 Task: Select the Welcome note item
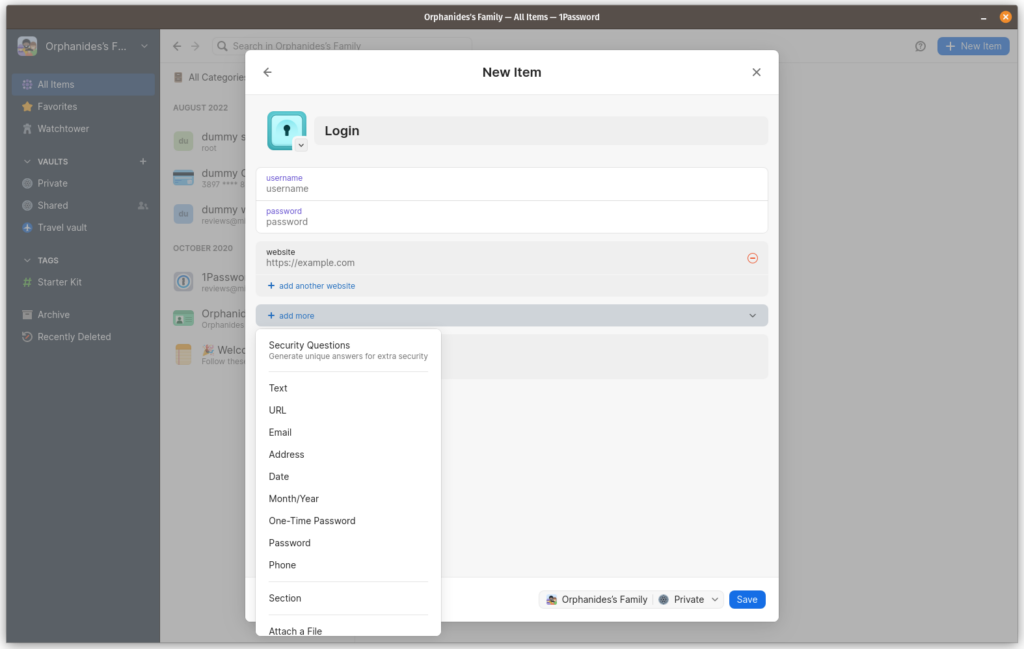208,355
